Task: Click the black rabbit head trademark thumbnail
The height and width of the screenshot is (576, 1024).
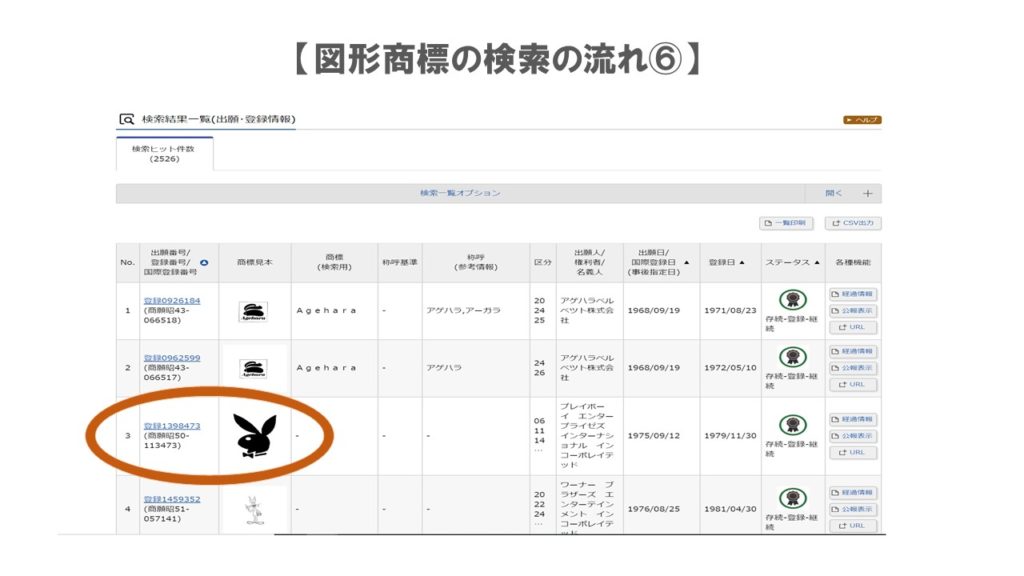Action: pyautogui.click(x=254, y=436)
